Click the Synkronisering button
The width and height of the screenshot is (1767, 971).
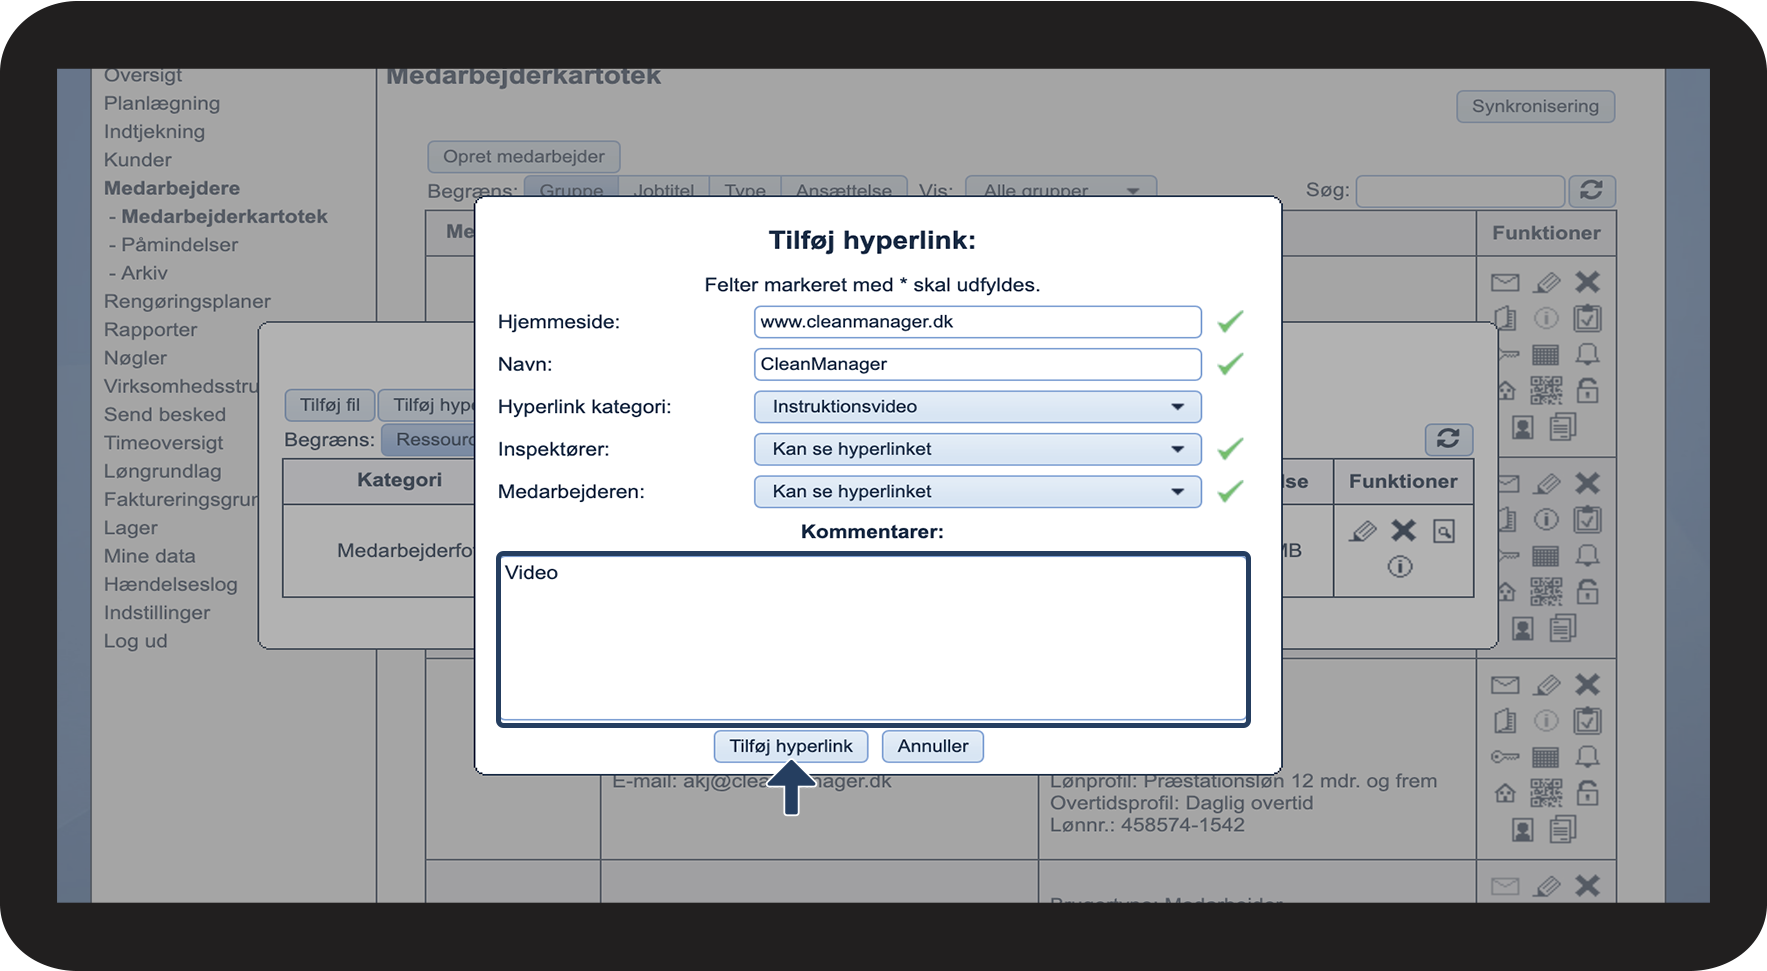[1535, 106]
